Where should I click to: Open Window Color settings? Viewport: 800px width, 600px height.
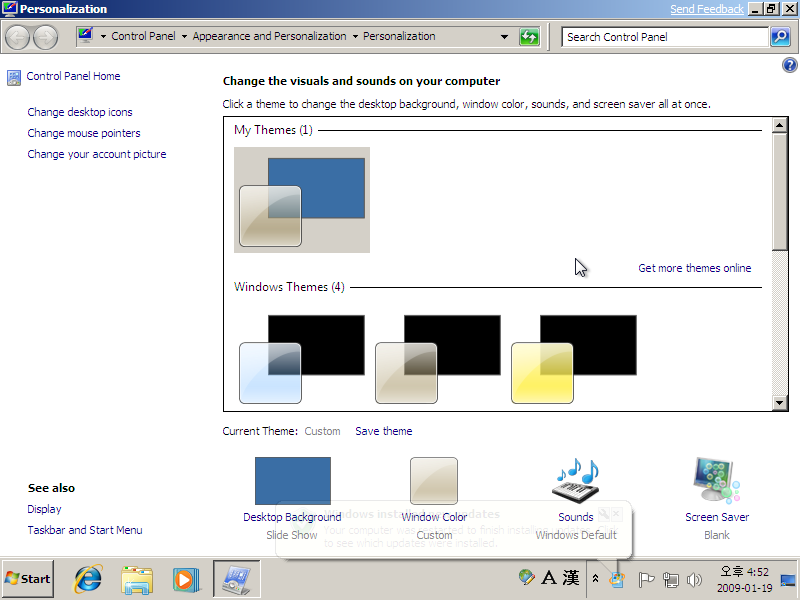(x=434, y=481)
